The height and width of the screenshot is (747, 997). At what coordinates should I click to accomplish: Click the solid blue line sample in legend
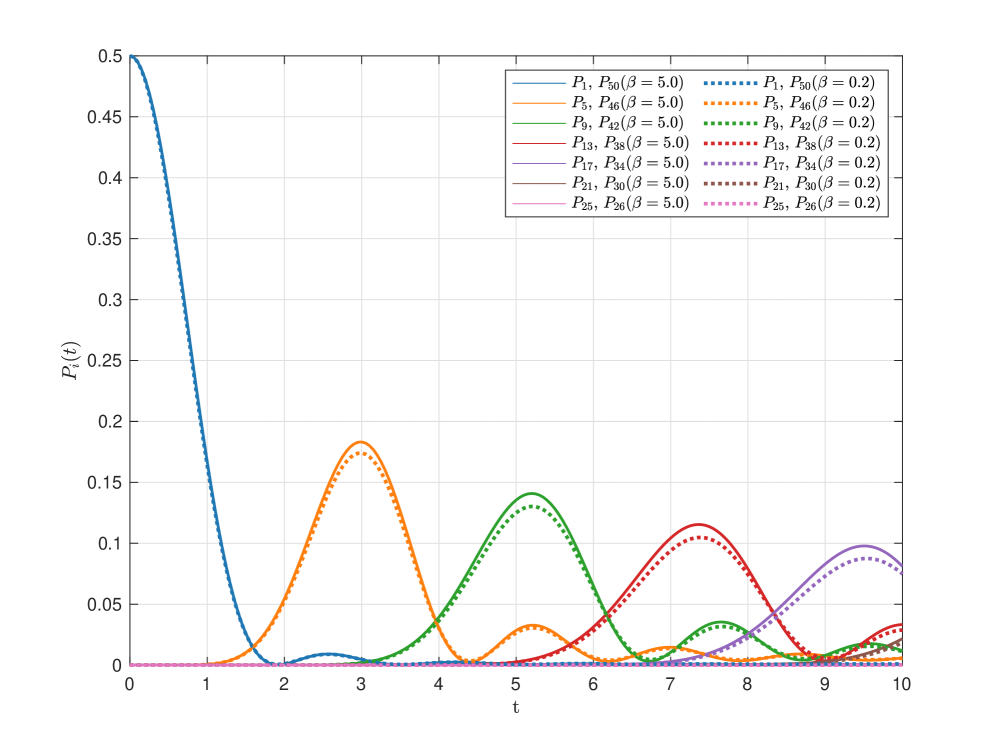(x=539, y=83)
